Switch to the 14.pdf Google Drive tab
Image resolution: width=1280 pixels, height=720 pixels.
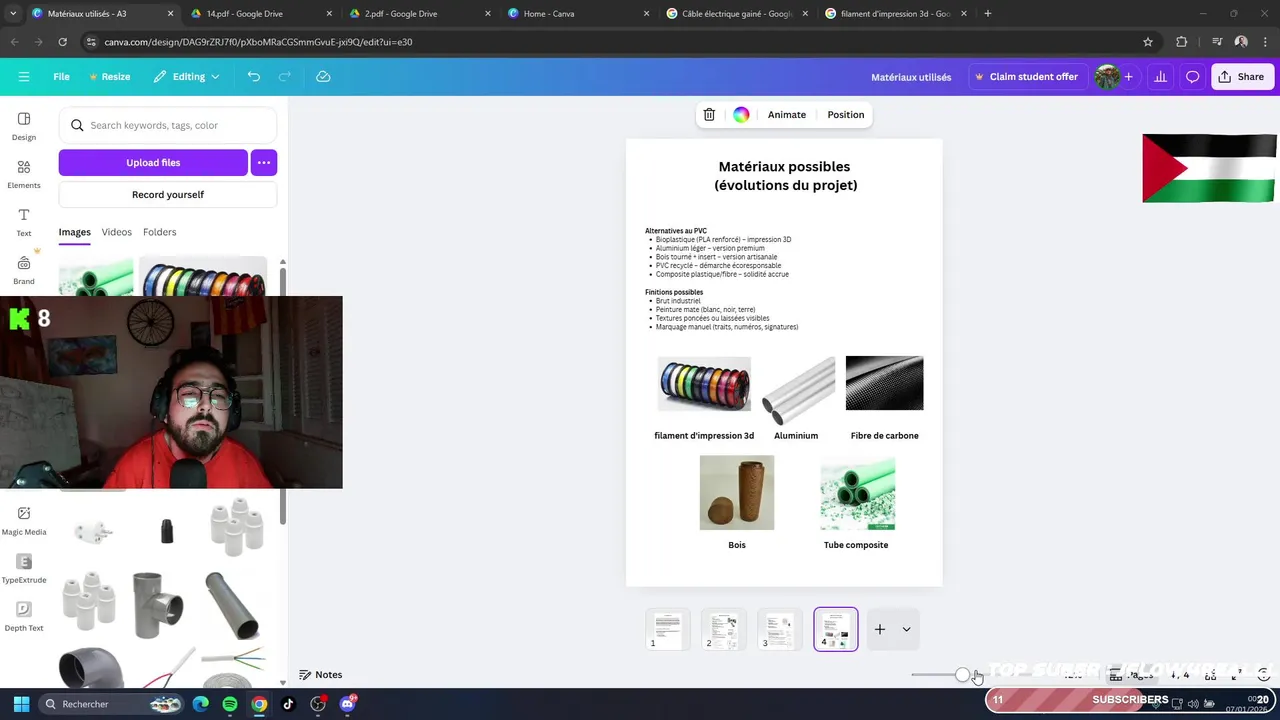click(x=258, y=14)
